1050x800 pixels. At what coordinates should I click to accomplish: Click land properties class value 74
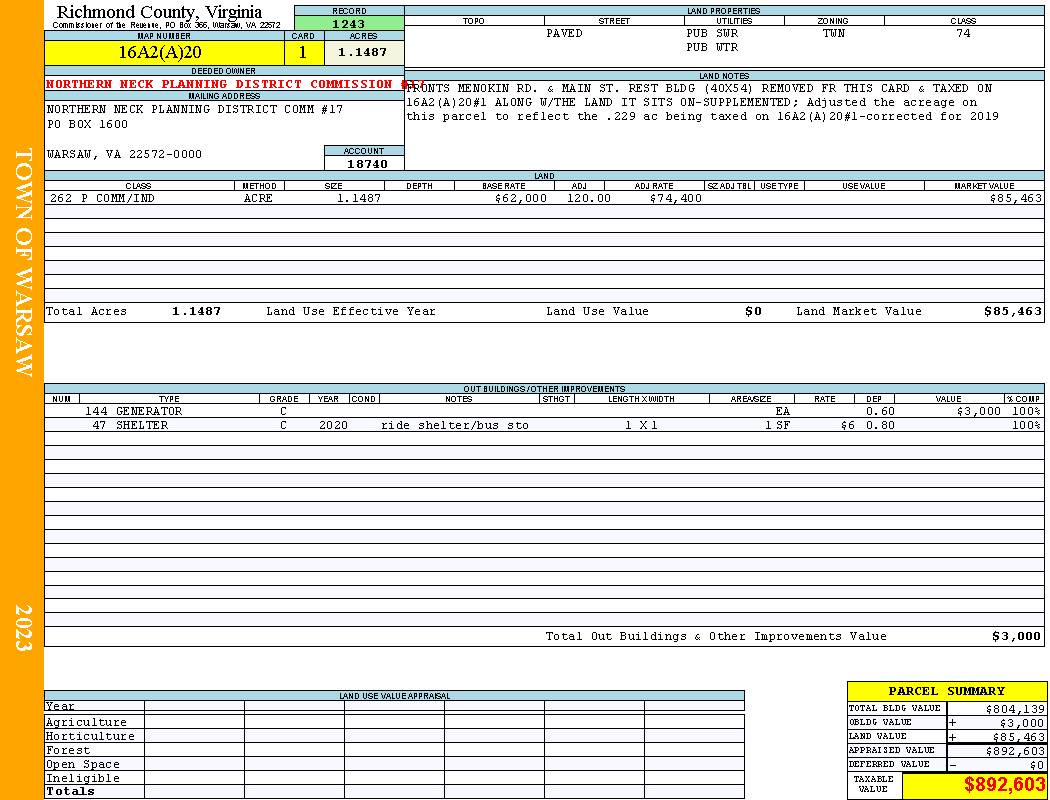[x=963, y=33]
